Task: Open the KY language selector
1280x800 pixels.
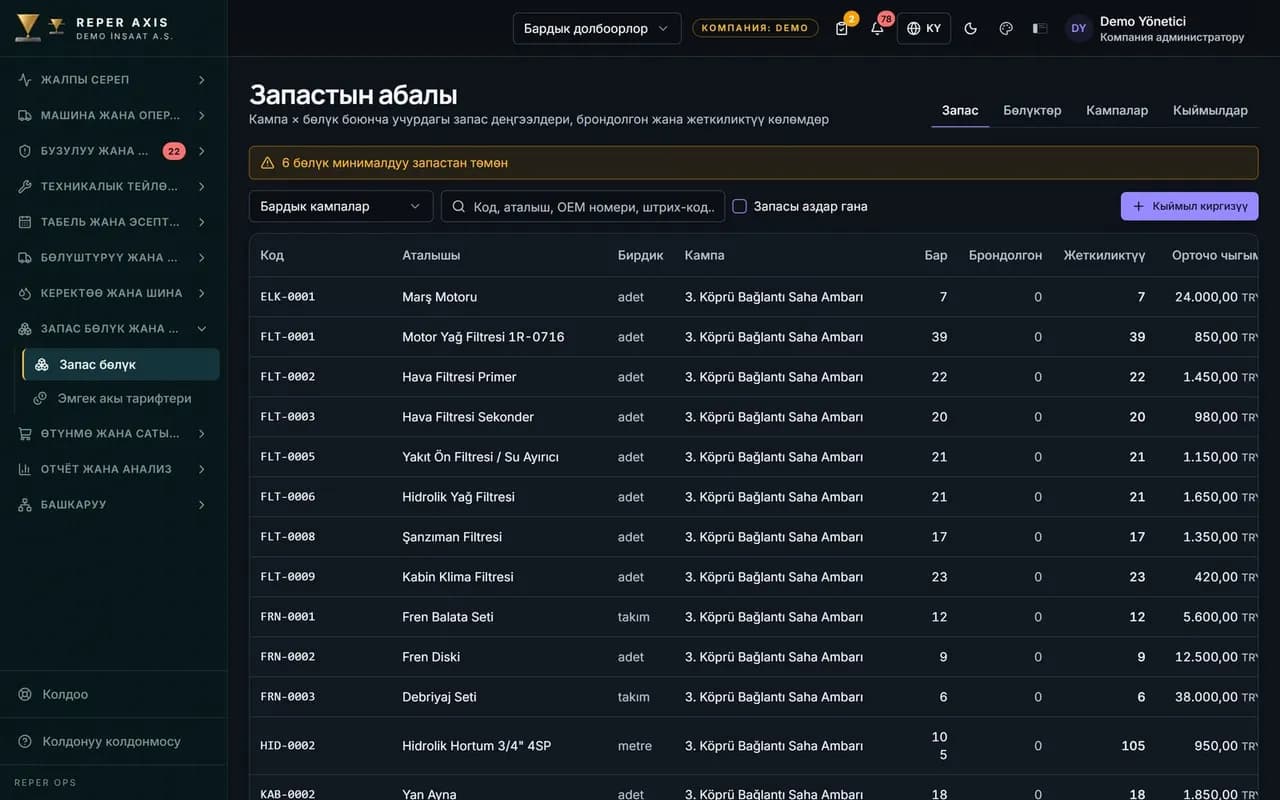Action: click(924, 28)
